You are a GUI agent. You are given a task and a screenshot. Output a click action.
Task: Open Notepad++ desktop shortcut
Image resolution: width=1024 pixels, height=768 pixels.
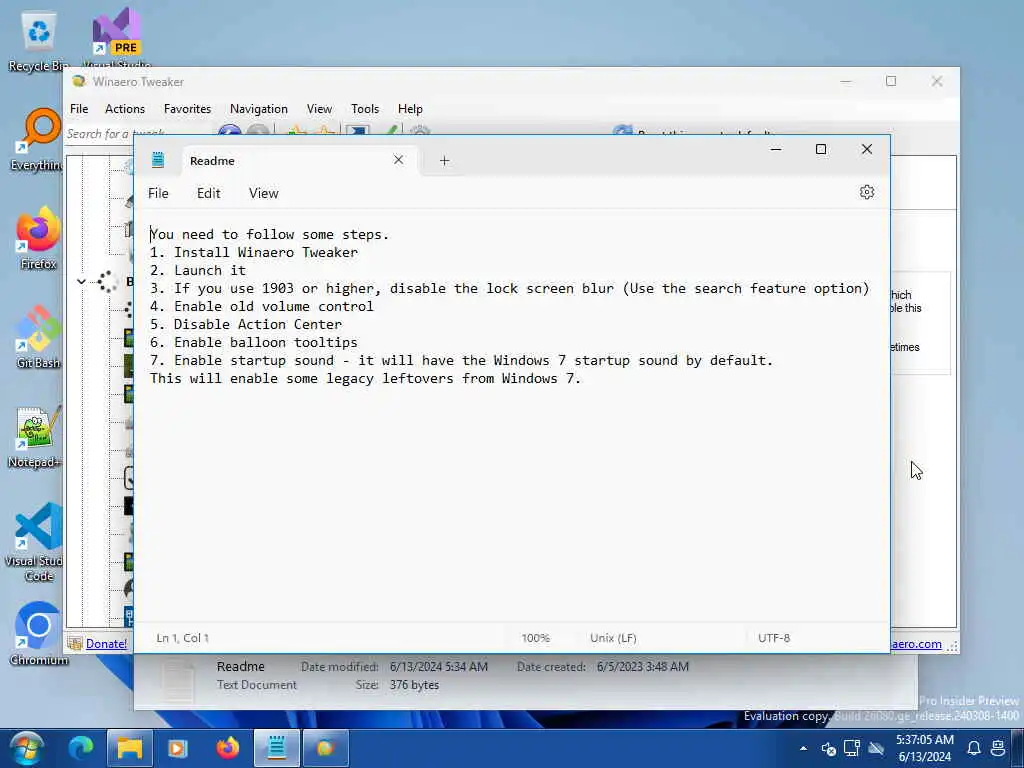[x=36, y=437]
